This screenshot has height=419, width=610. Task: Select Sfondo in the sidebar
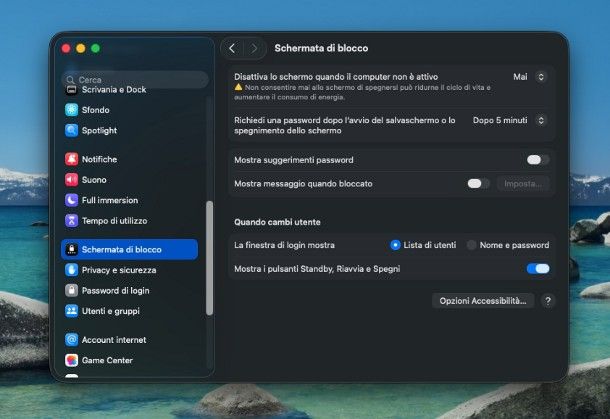pyautogui.click(x=129, y=110)
